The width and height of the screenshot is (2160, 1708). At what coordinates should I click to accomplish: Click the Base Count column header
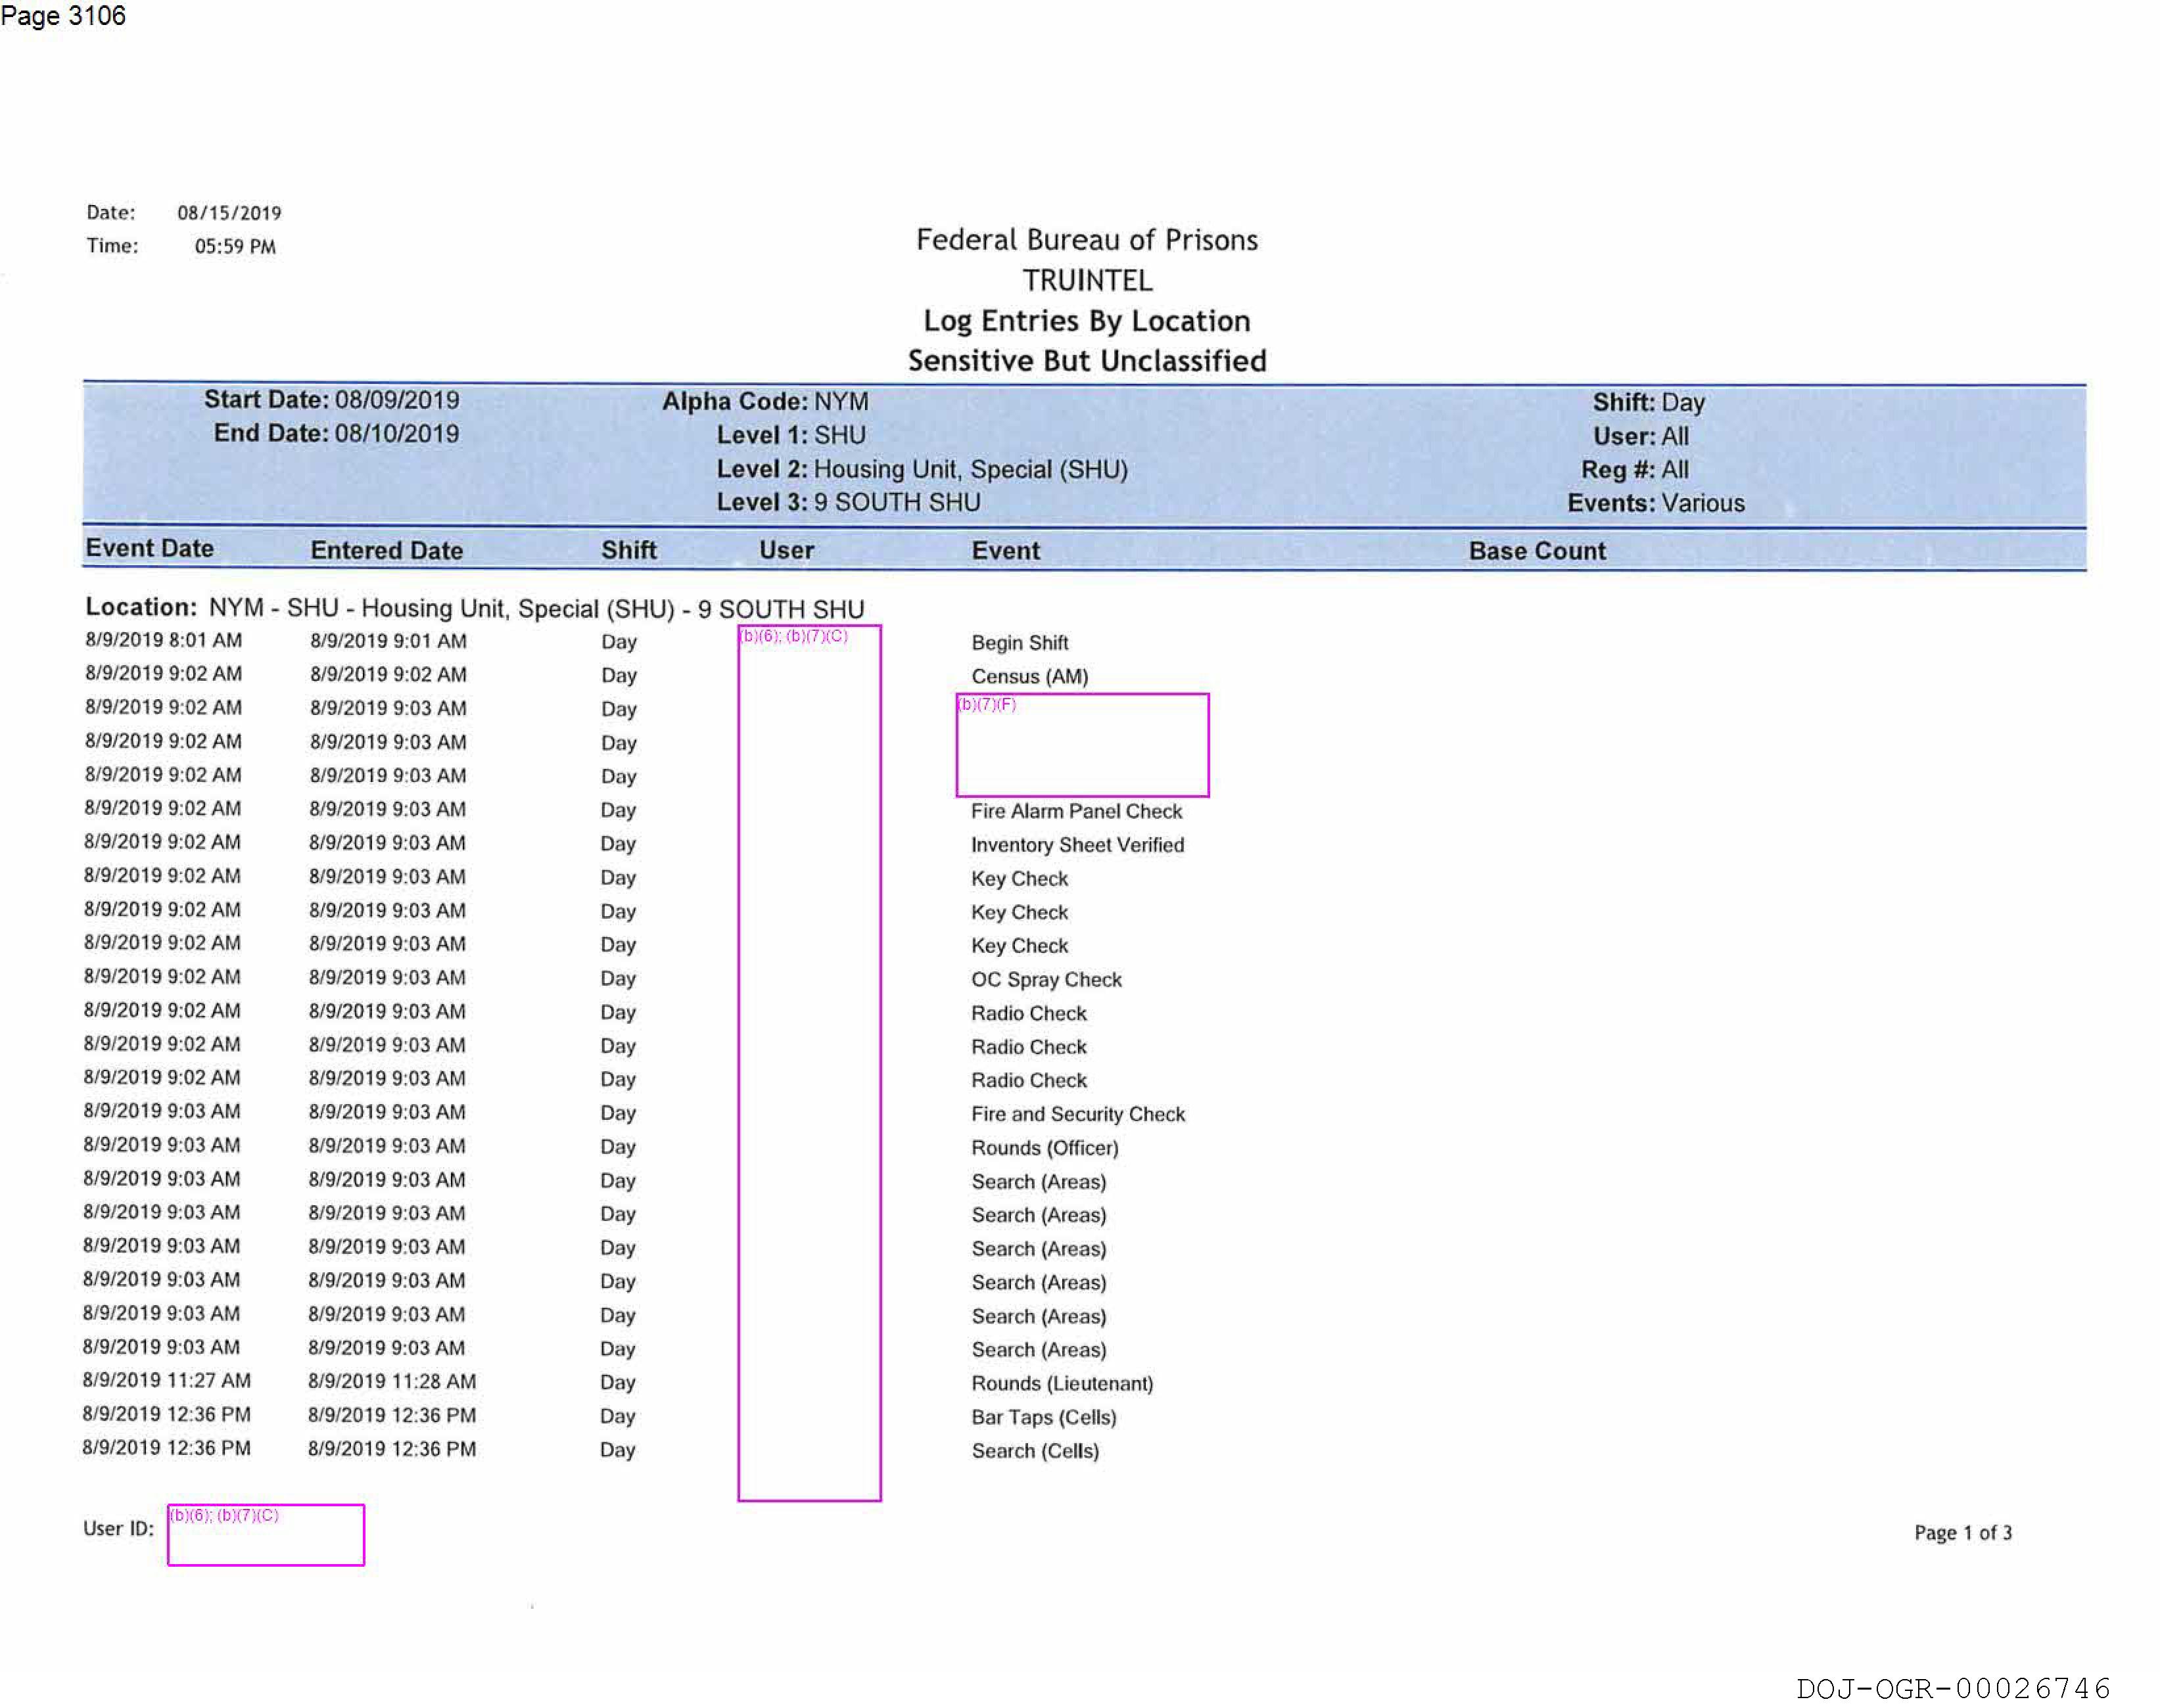point(1537,551)
